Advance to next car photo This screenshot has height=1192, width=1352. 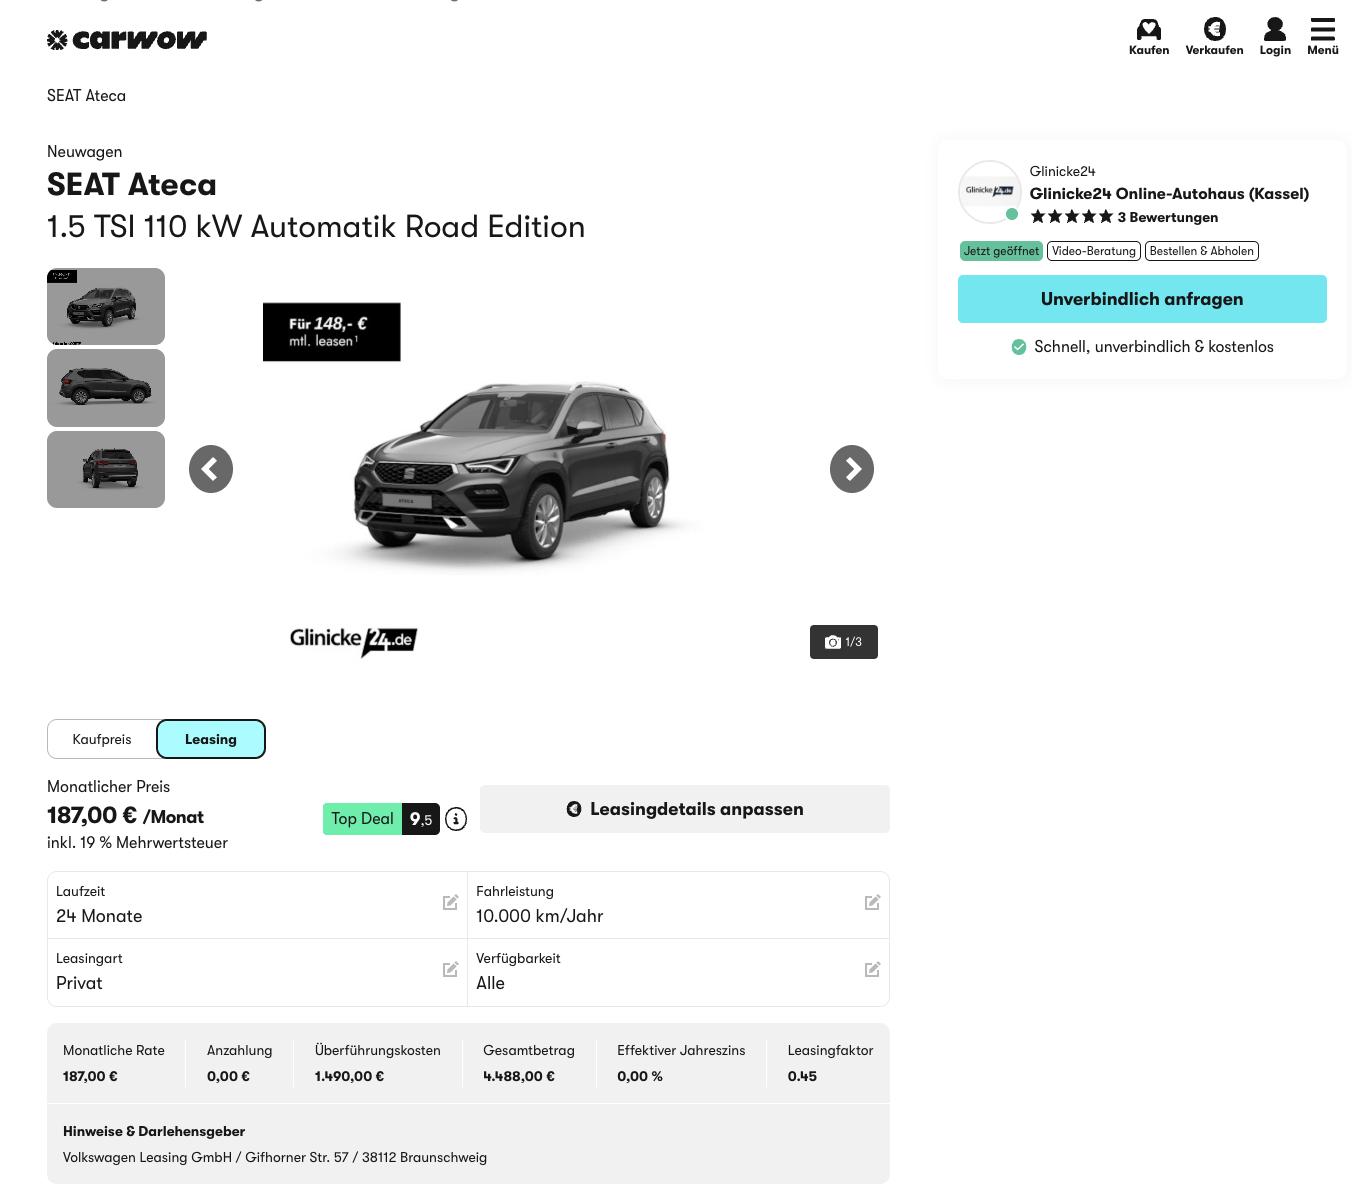pyautogui.click(x=851, y=469)
